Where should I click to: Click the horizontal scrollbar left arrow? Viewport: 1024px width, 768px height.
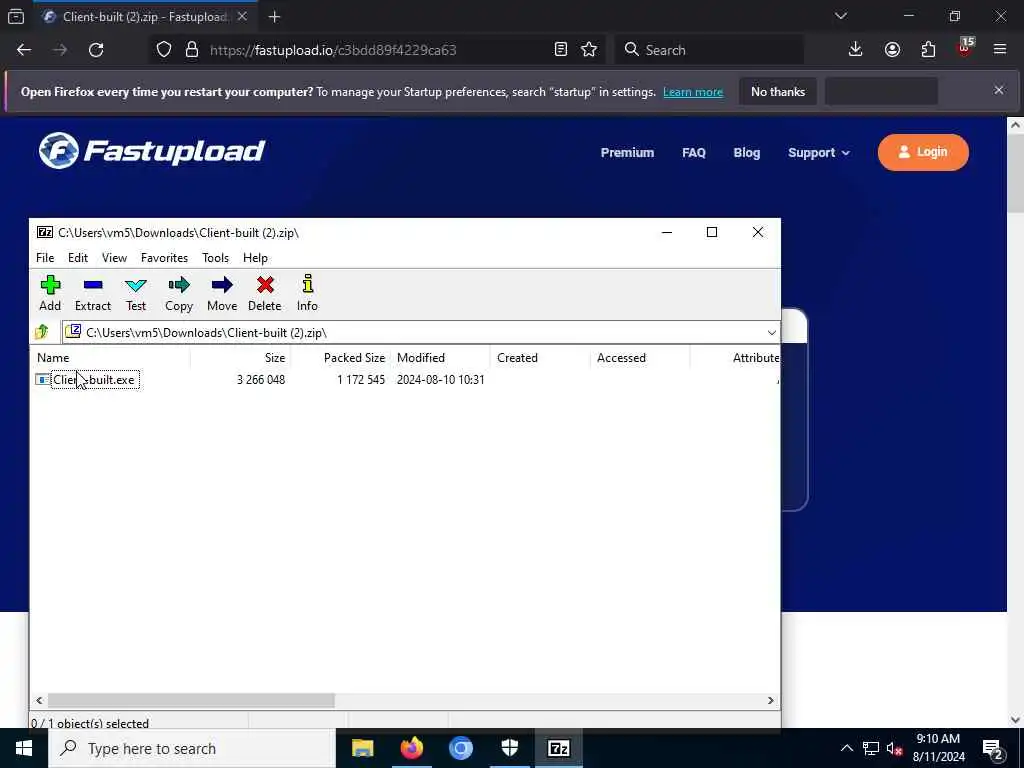coord(39,700)
